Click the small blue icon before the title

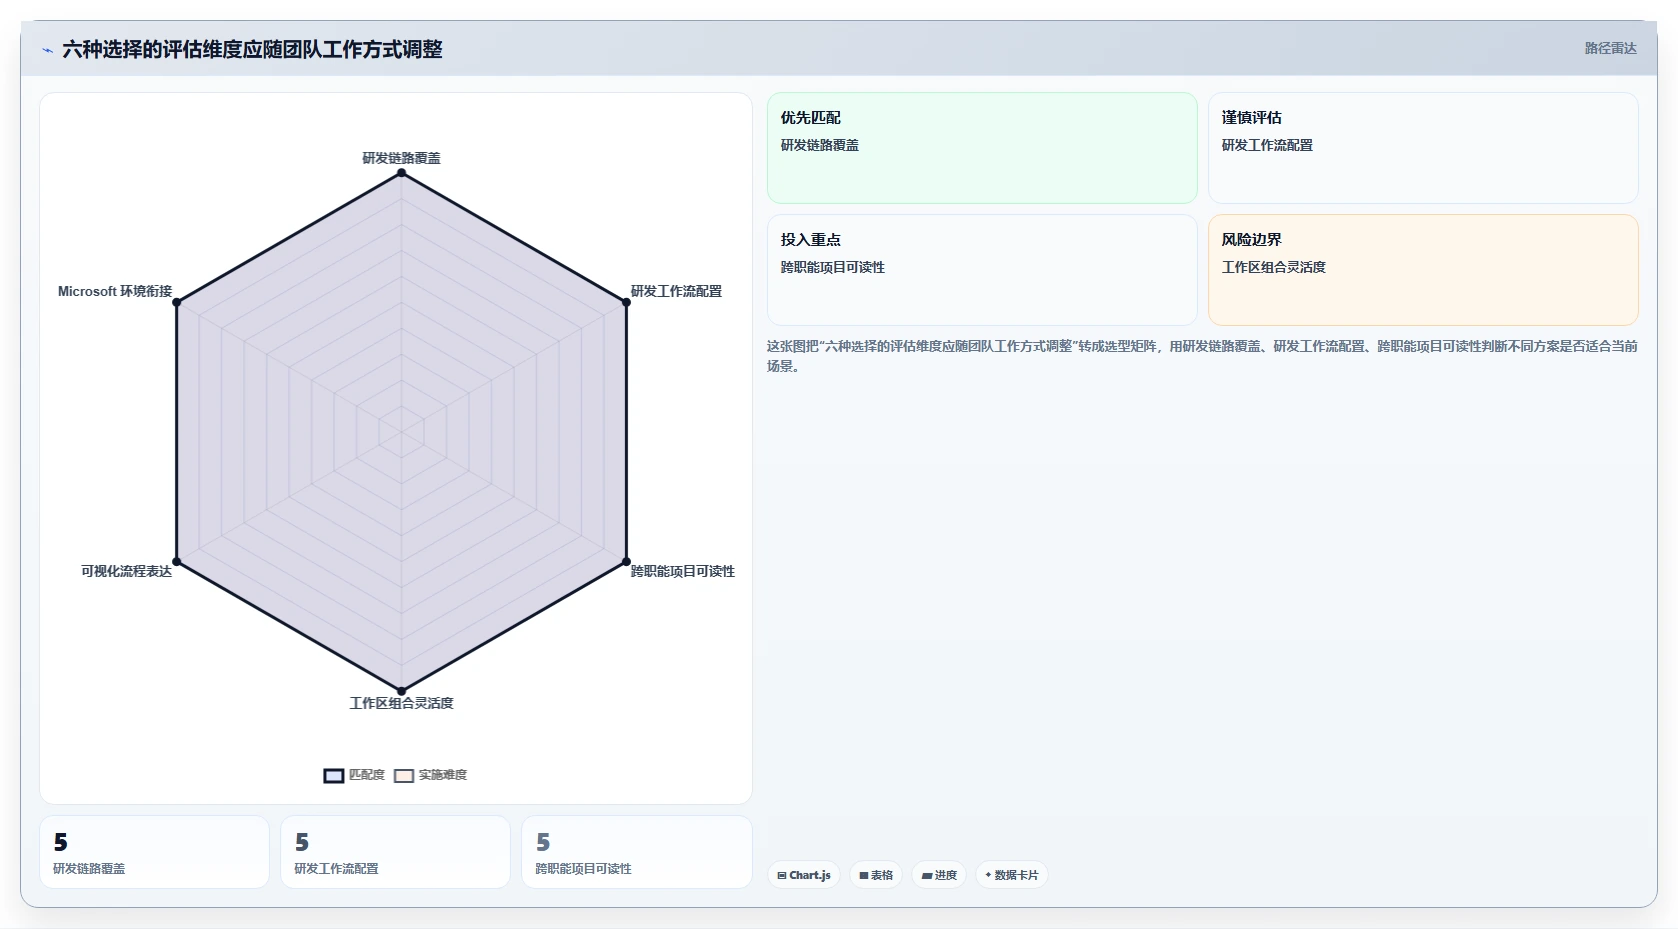pos(47,50)
